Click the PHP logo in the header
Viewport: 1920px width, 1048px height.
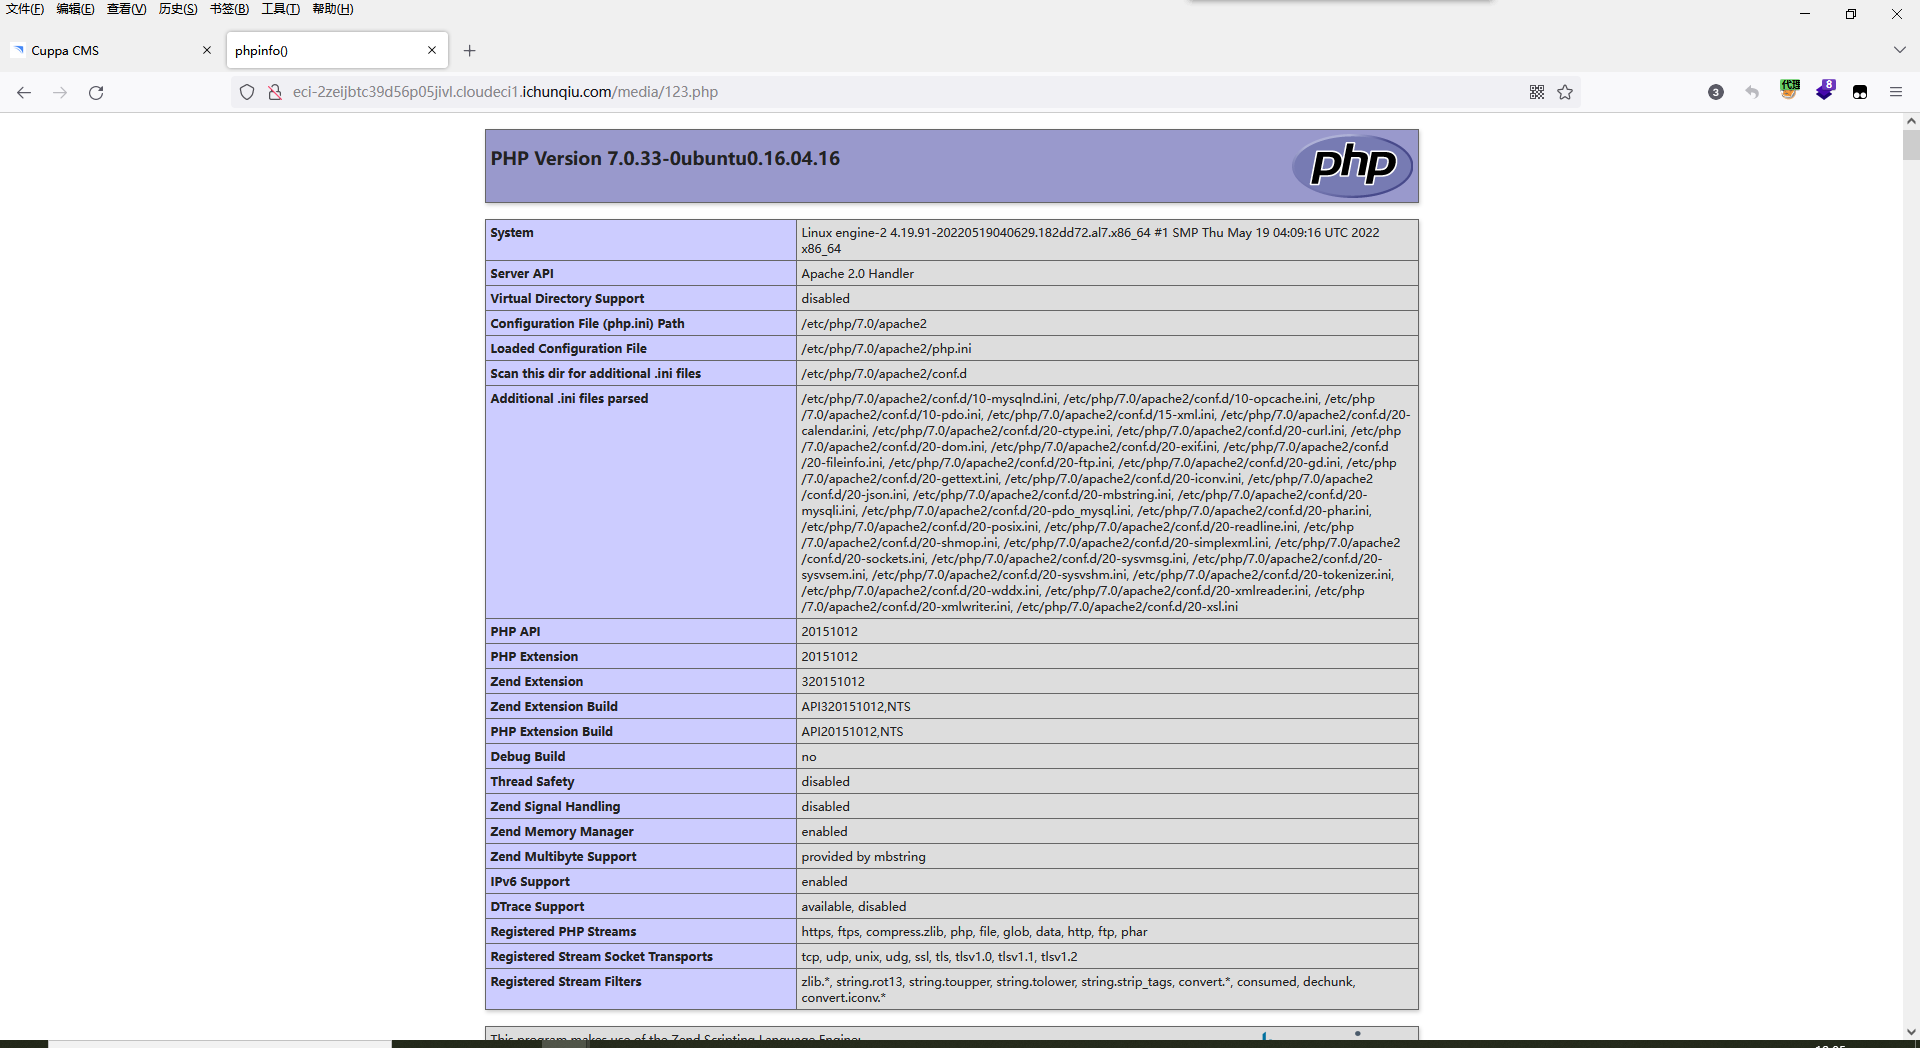[1352, 165]
